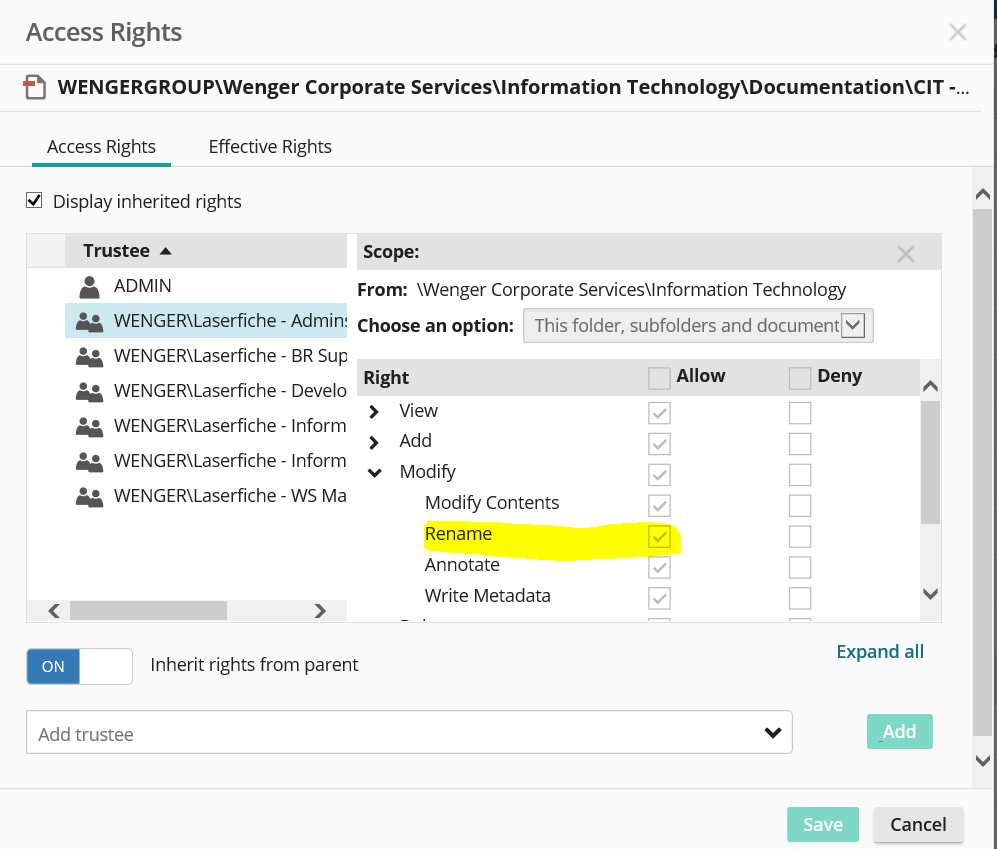997x849 pixels.
Task: Uncheck Display inherited rights checkbox
Action: [35, 201]
